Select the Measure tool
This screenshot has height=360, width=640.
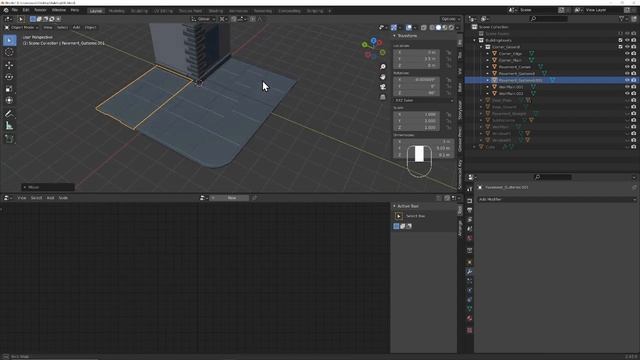(9, 126)
